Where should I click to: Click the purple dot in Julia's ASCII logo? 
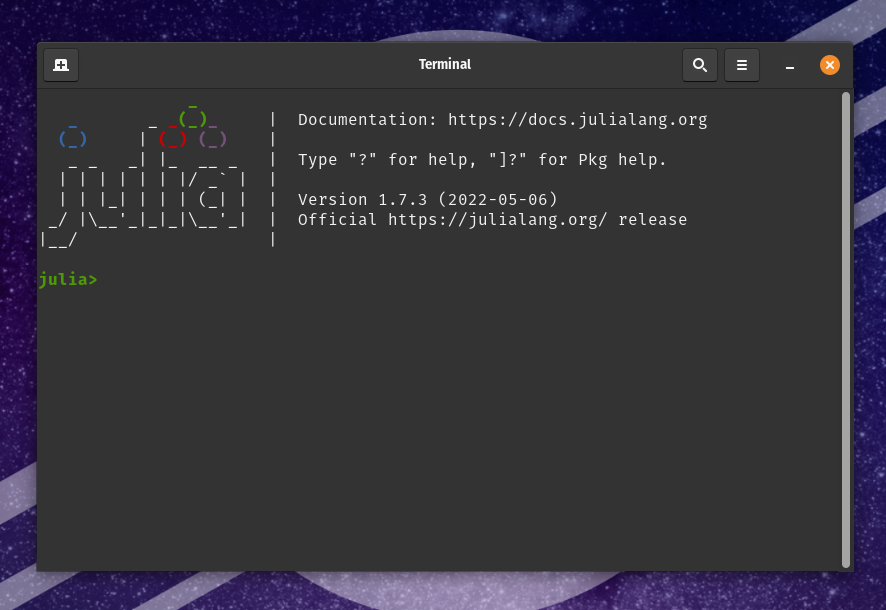[x=213, y=138]
